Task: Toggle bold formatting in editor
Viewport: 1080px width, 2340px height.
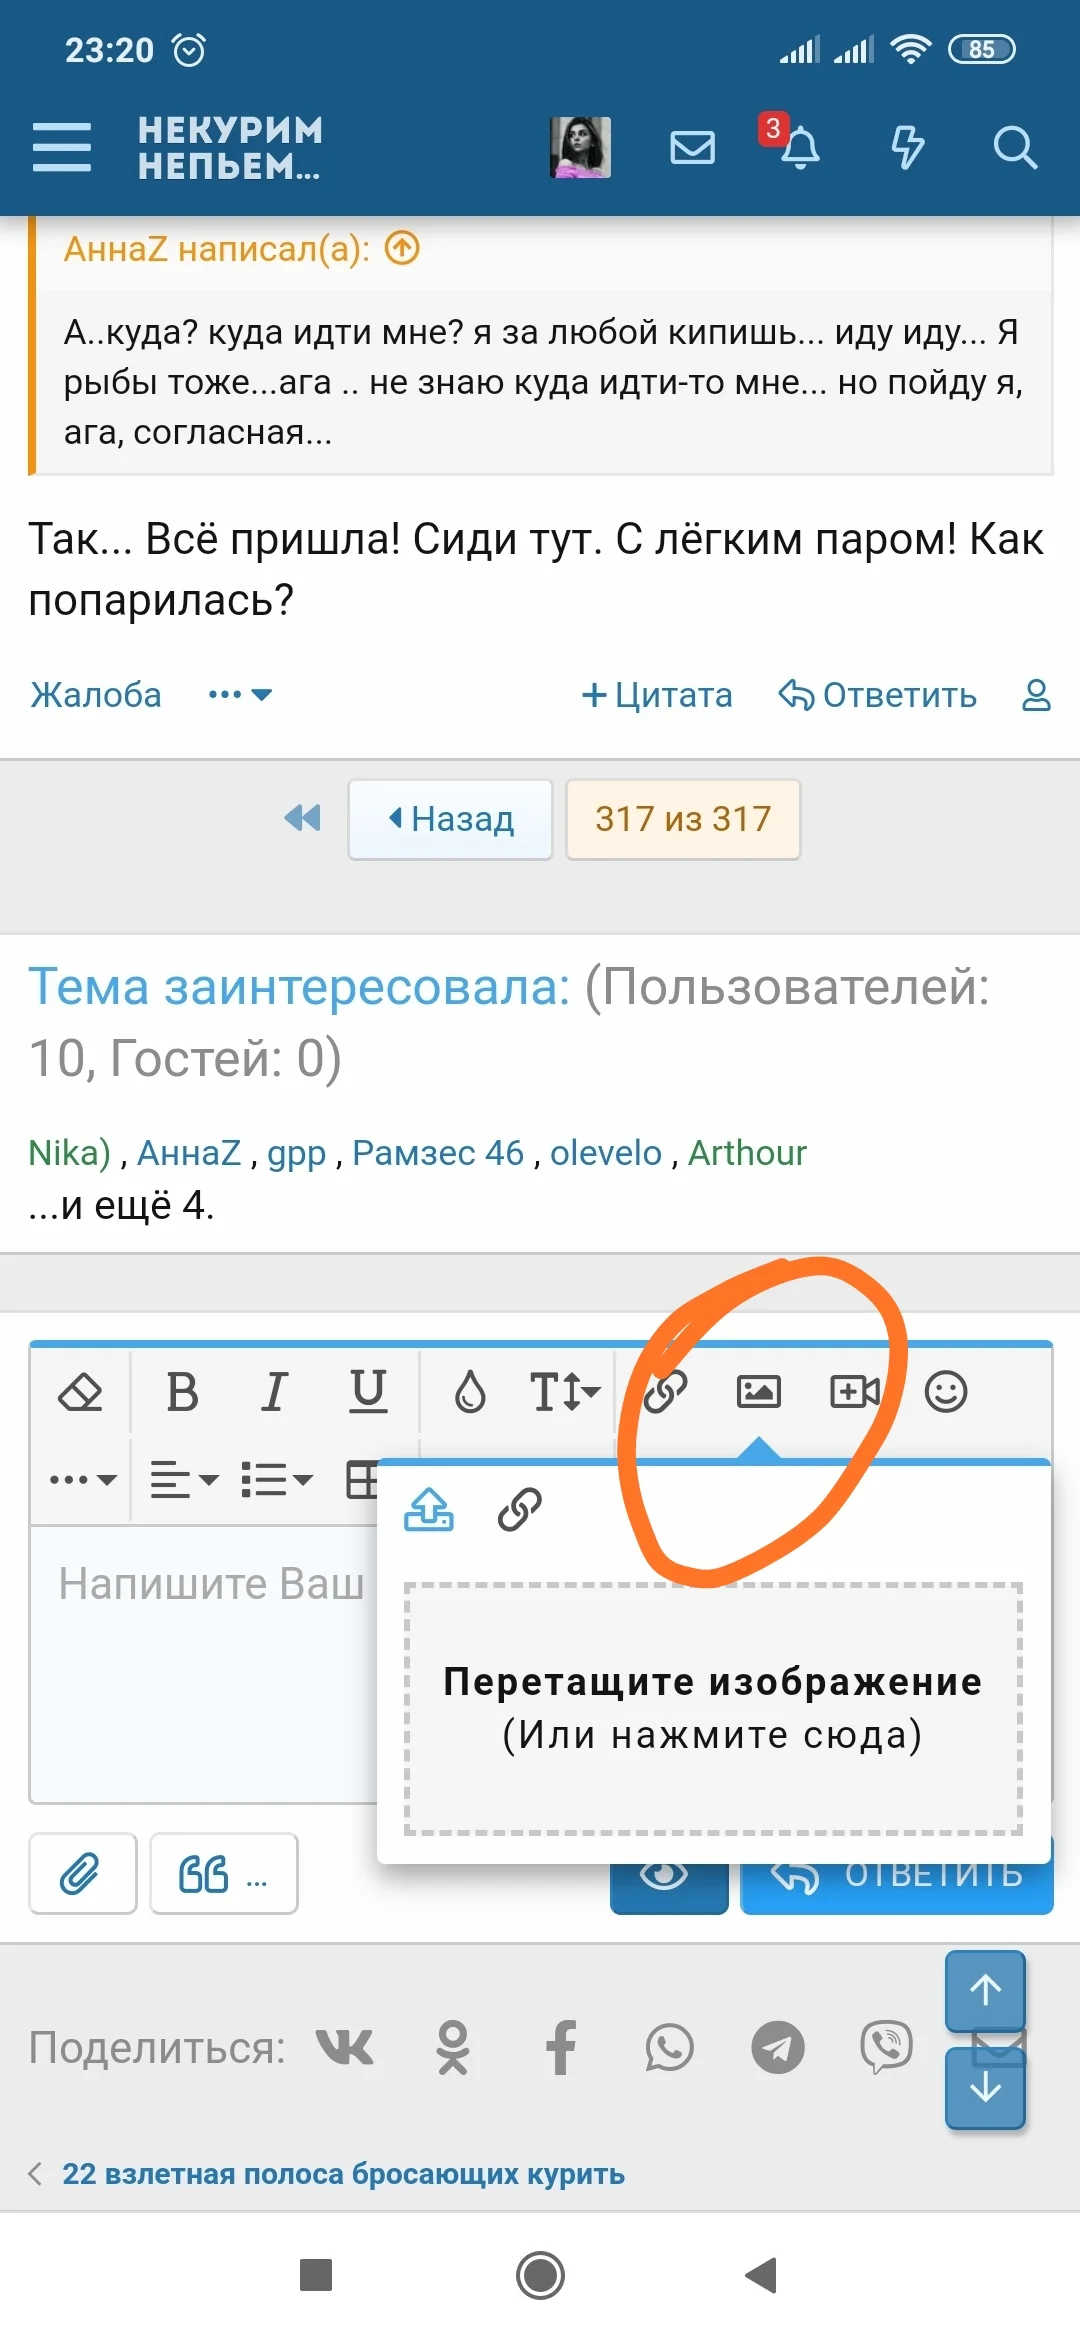Action: click(182, 1391)
